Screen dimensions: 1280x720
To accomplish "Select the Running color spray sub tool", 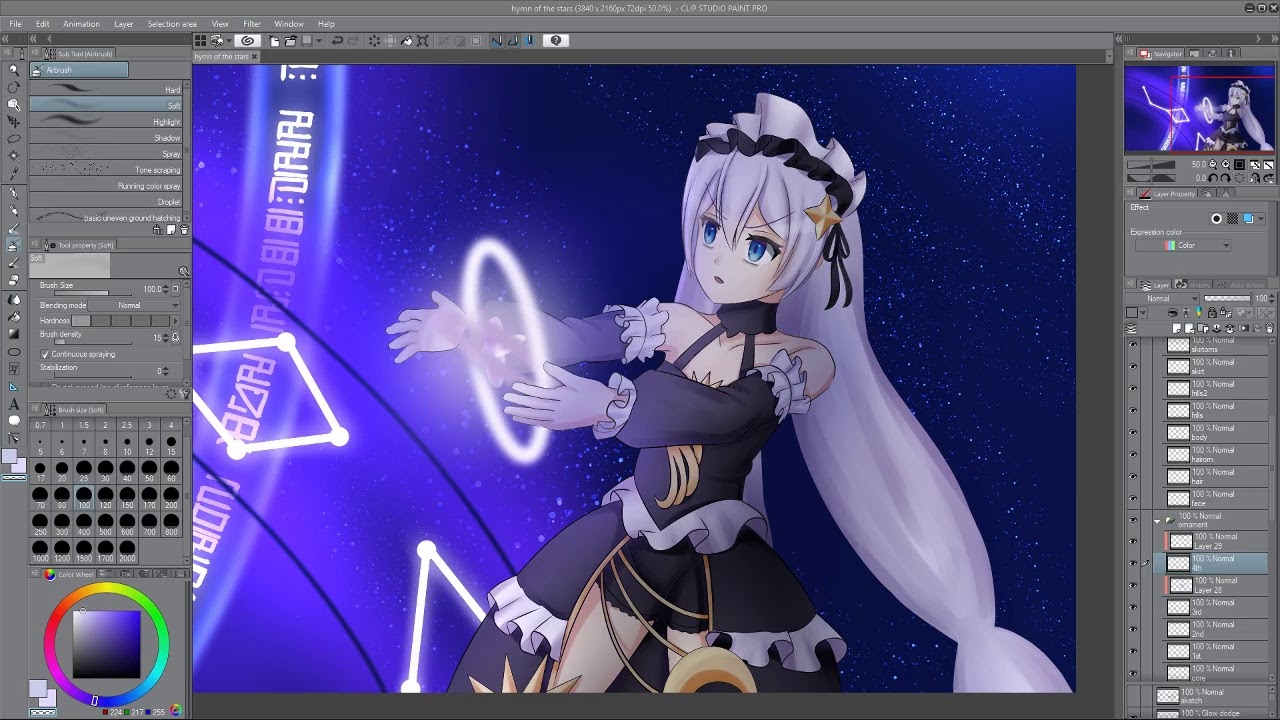I will (105, 185).
